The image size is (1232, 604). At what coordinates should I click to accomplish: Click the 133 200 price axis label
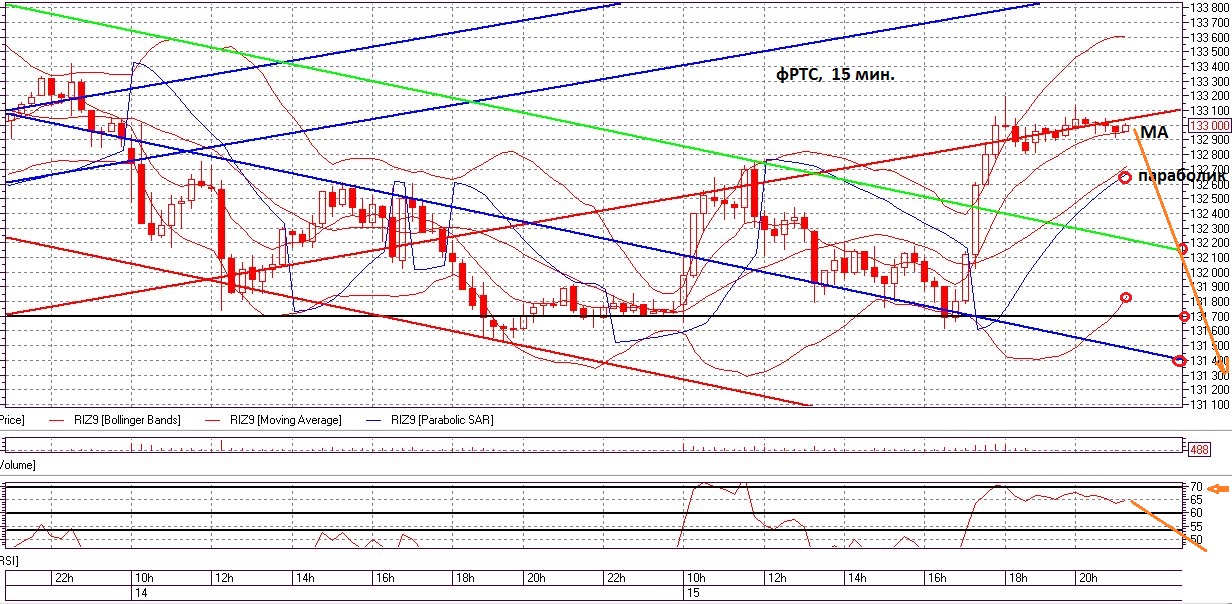(1208, 96)
